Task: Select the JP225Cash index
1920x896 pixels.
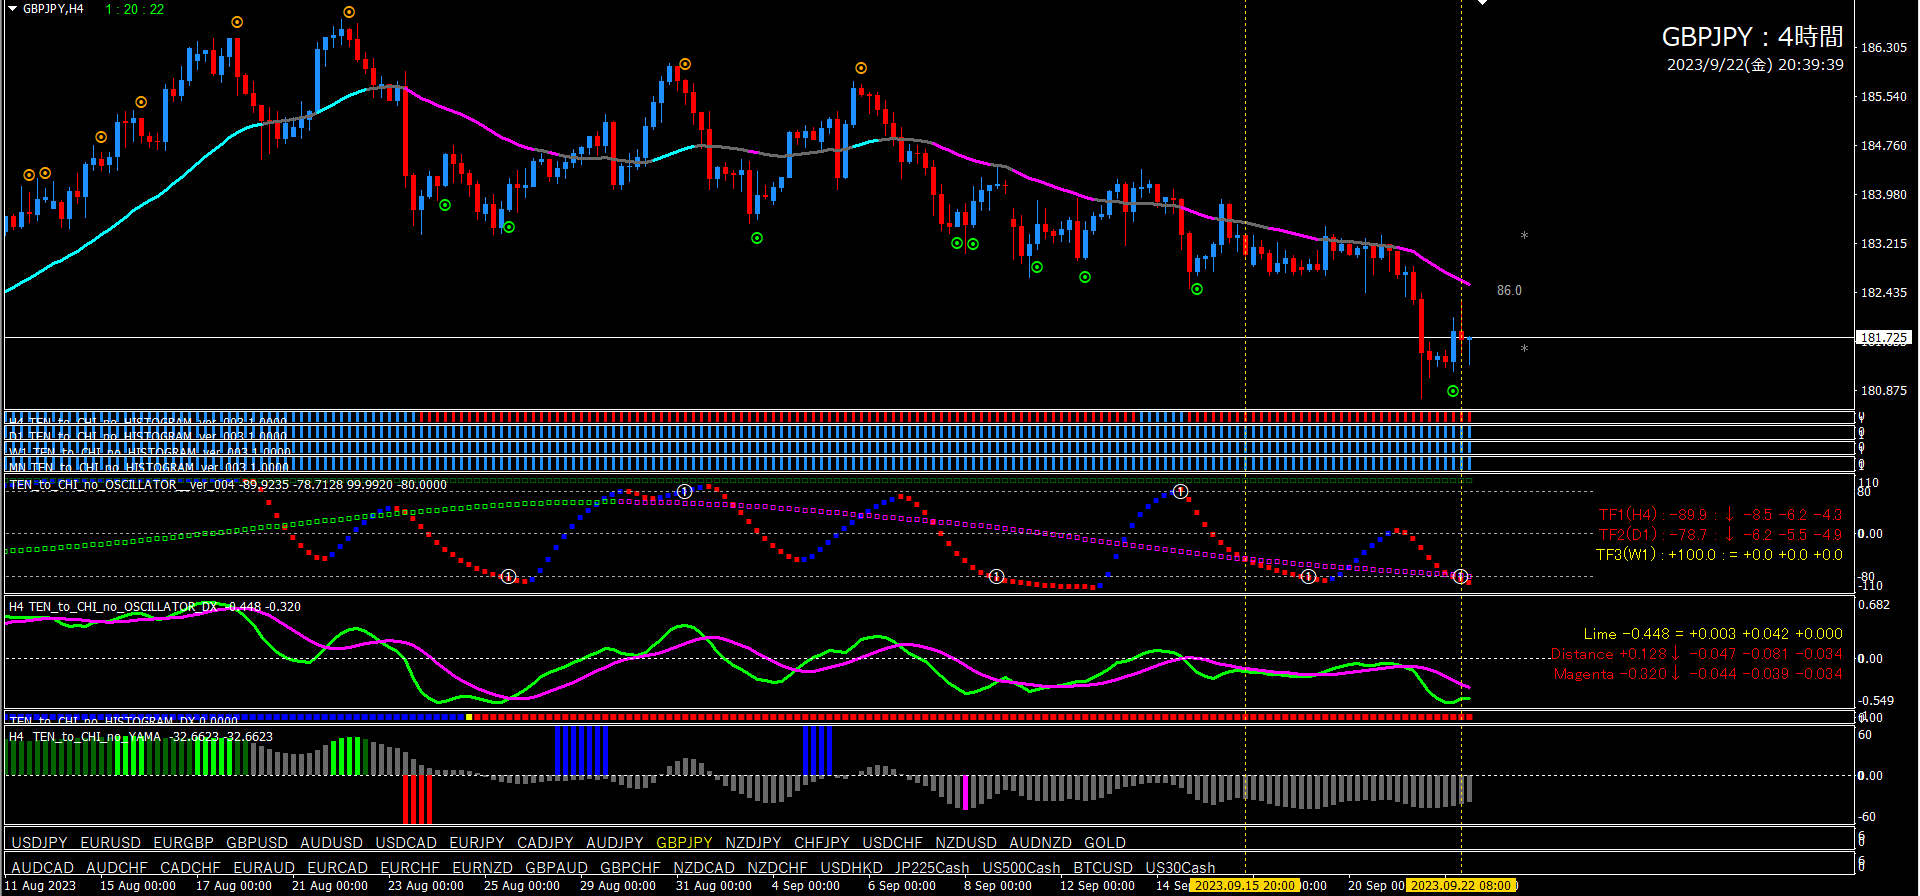Action: pyautogui.click(x=932, y=868)
